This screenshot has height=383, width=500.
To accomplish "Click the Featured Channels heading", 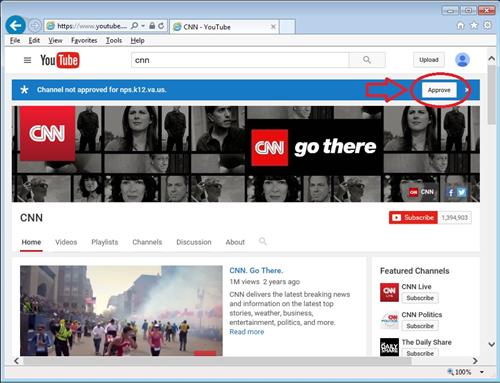I will (x=415, y=271).
